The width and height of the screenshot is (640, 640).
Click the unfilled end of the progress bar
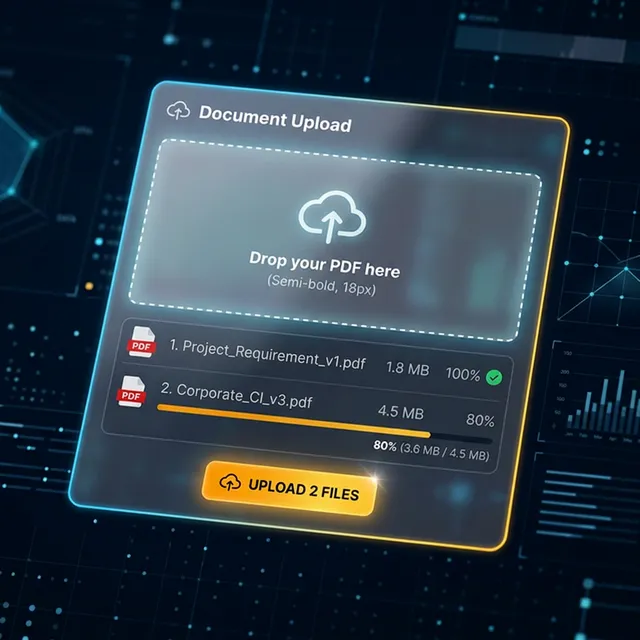click(x=462, y=439)
